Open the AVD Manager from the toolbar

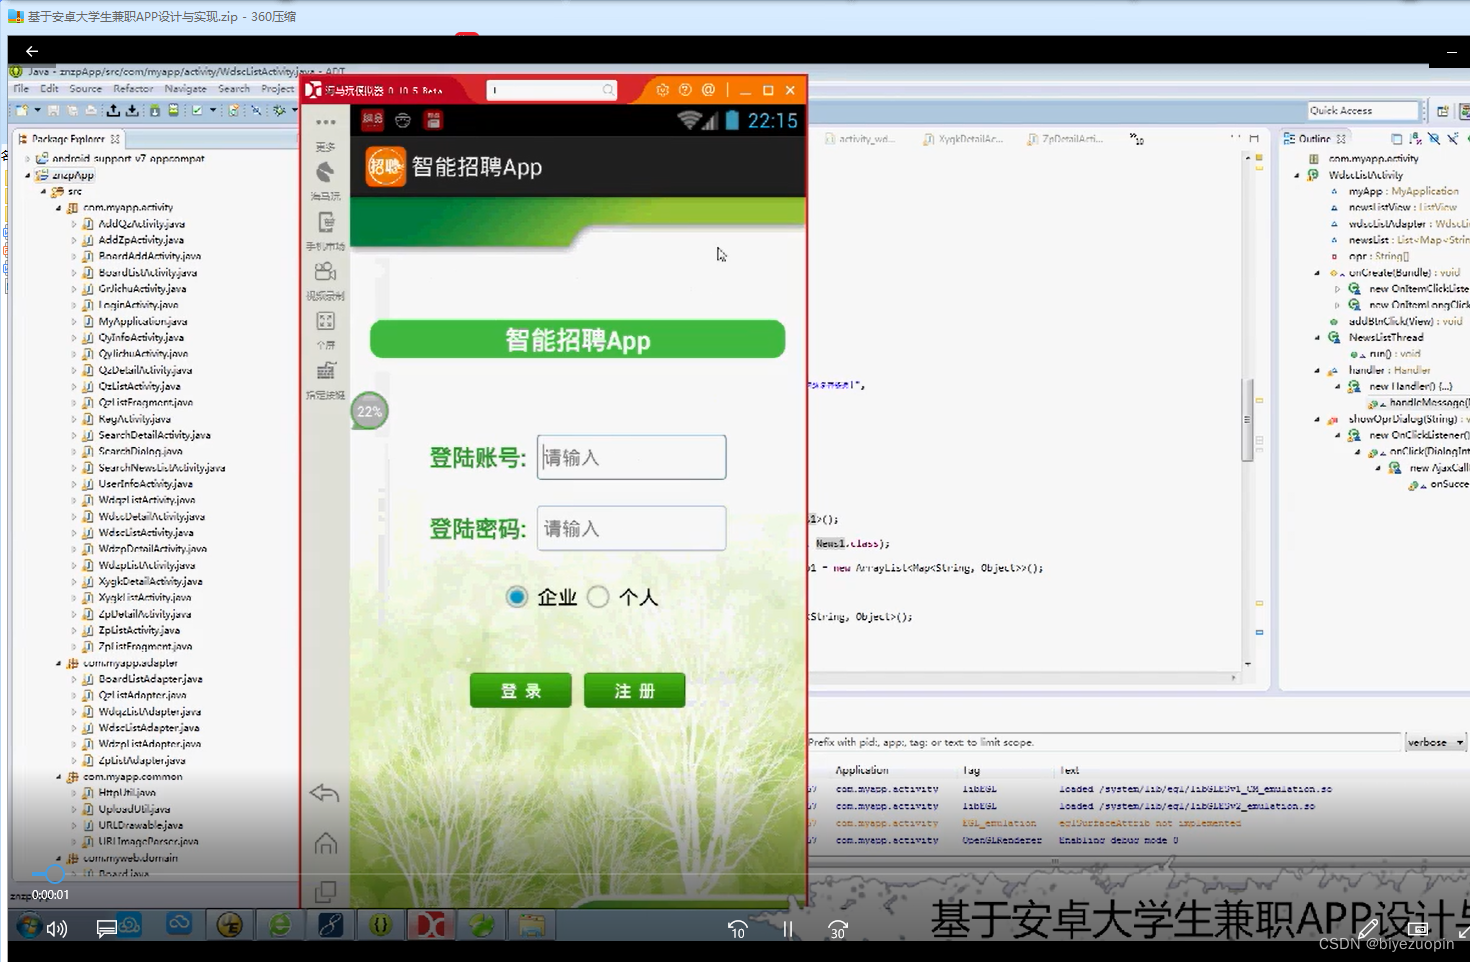coord(172,110)
